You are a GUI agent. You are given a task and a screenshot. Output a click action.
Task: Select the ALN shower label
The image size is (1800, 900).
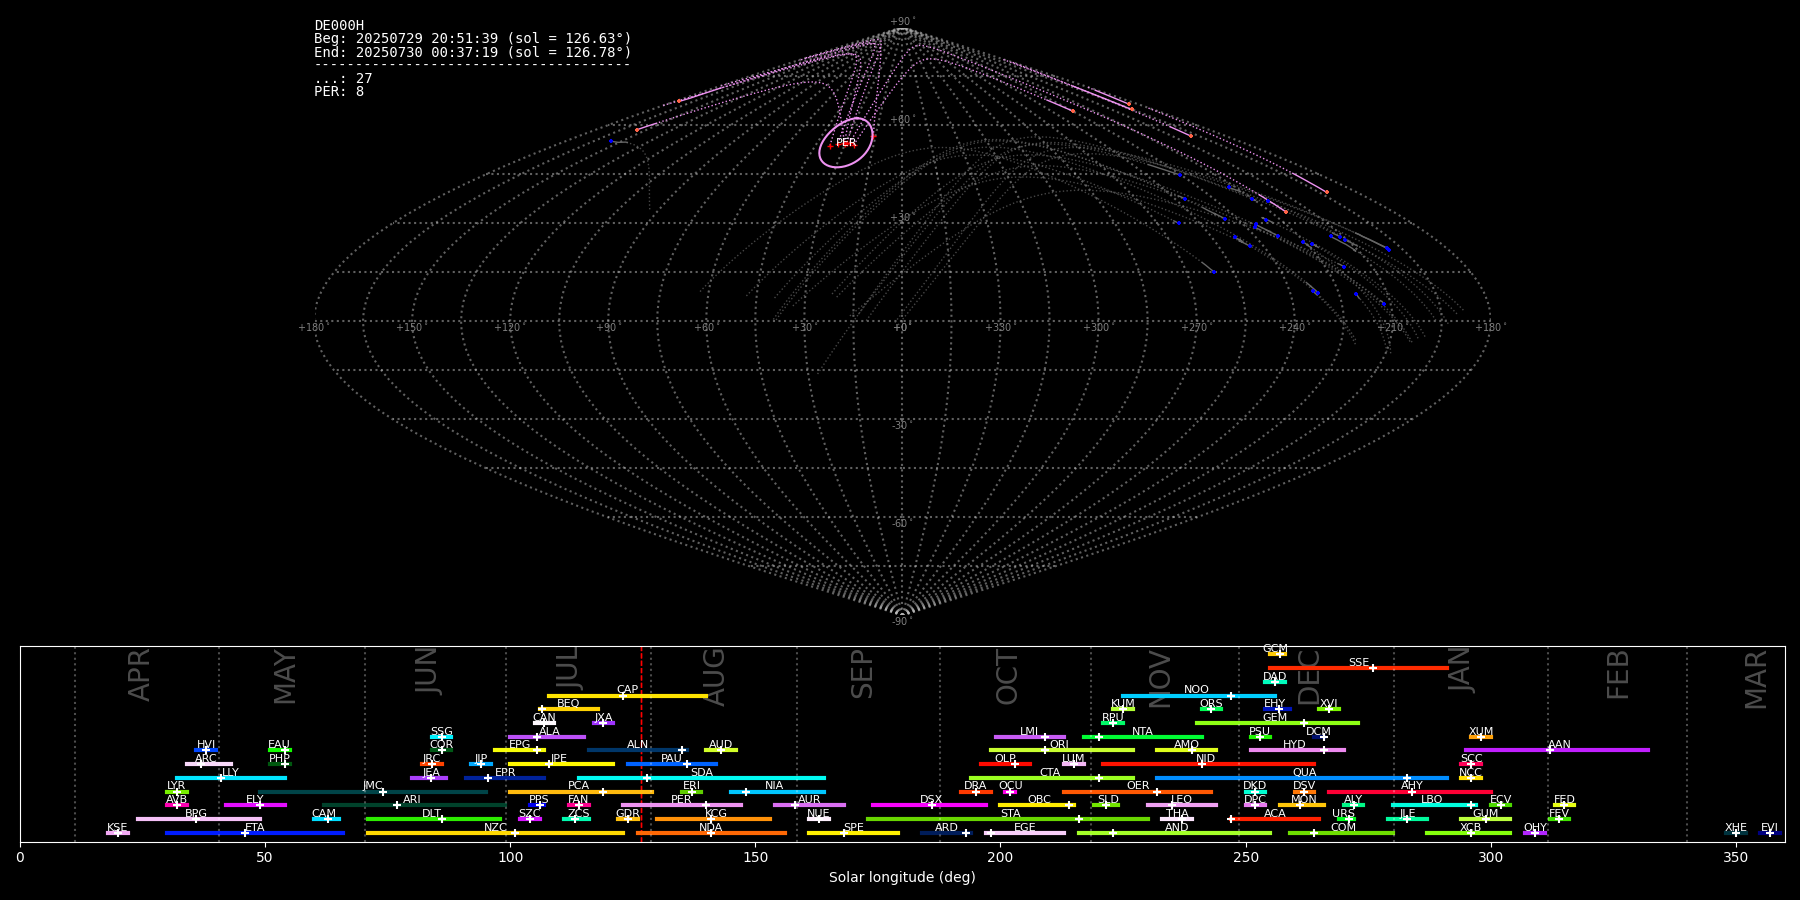coord(637,745)
